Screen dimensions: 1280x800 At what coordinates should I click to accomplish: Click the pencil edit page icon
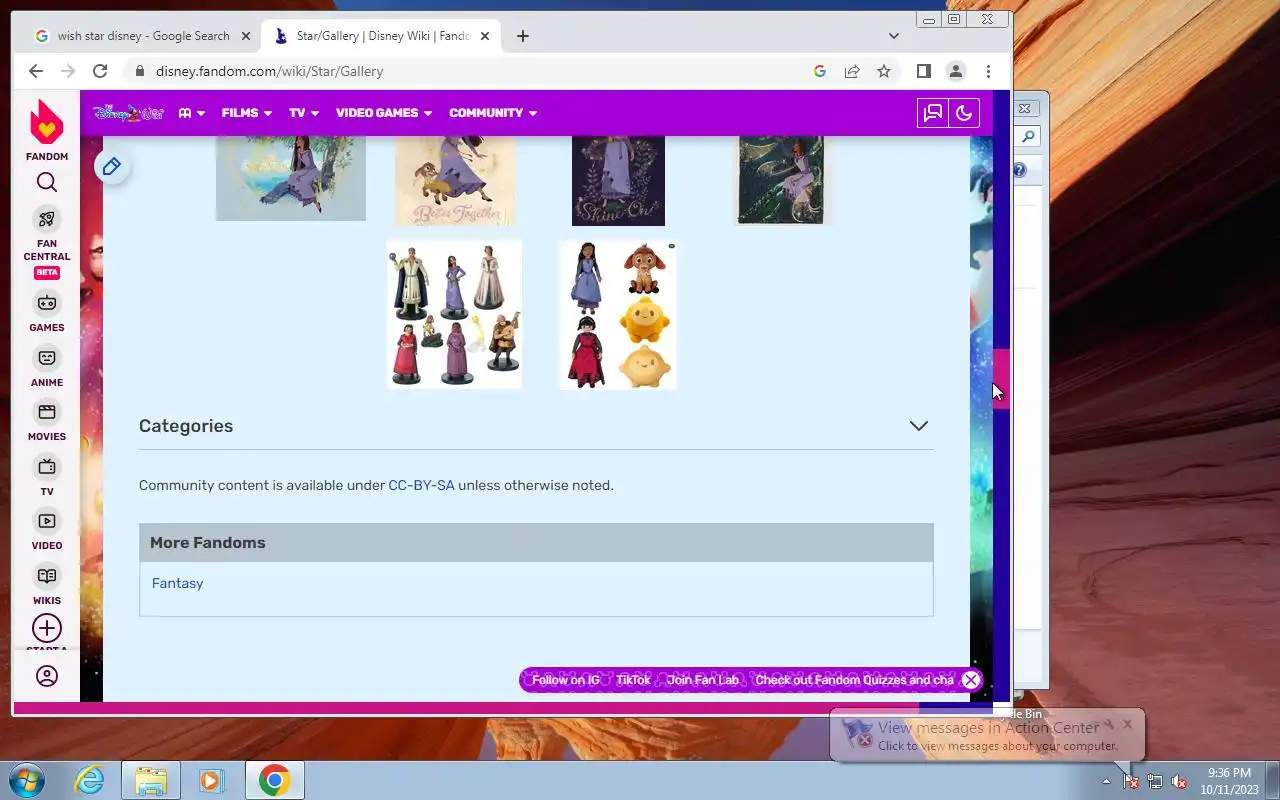(x=111, y=166)
